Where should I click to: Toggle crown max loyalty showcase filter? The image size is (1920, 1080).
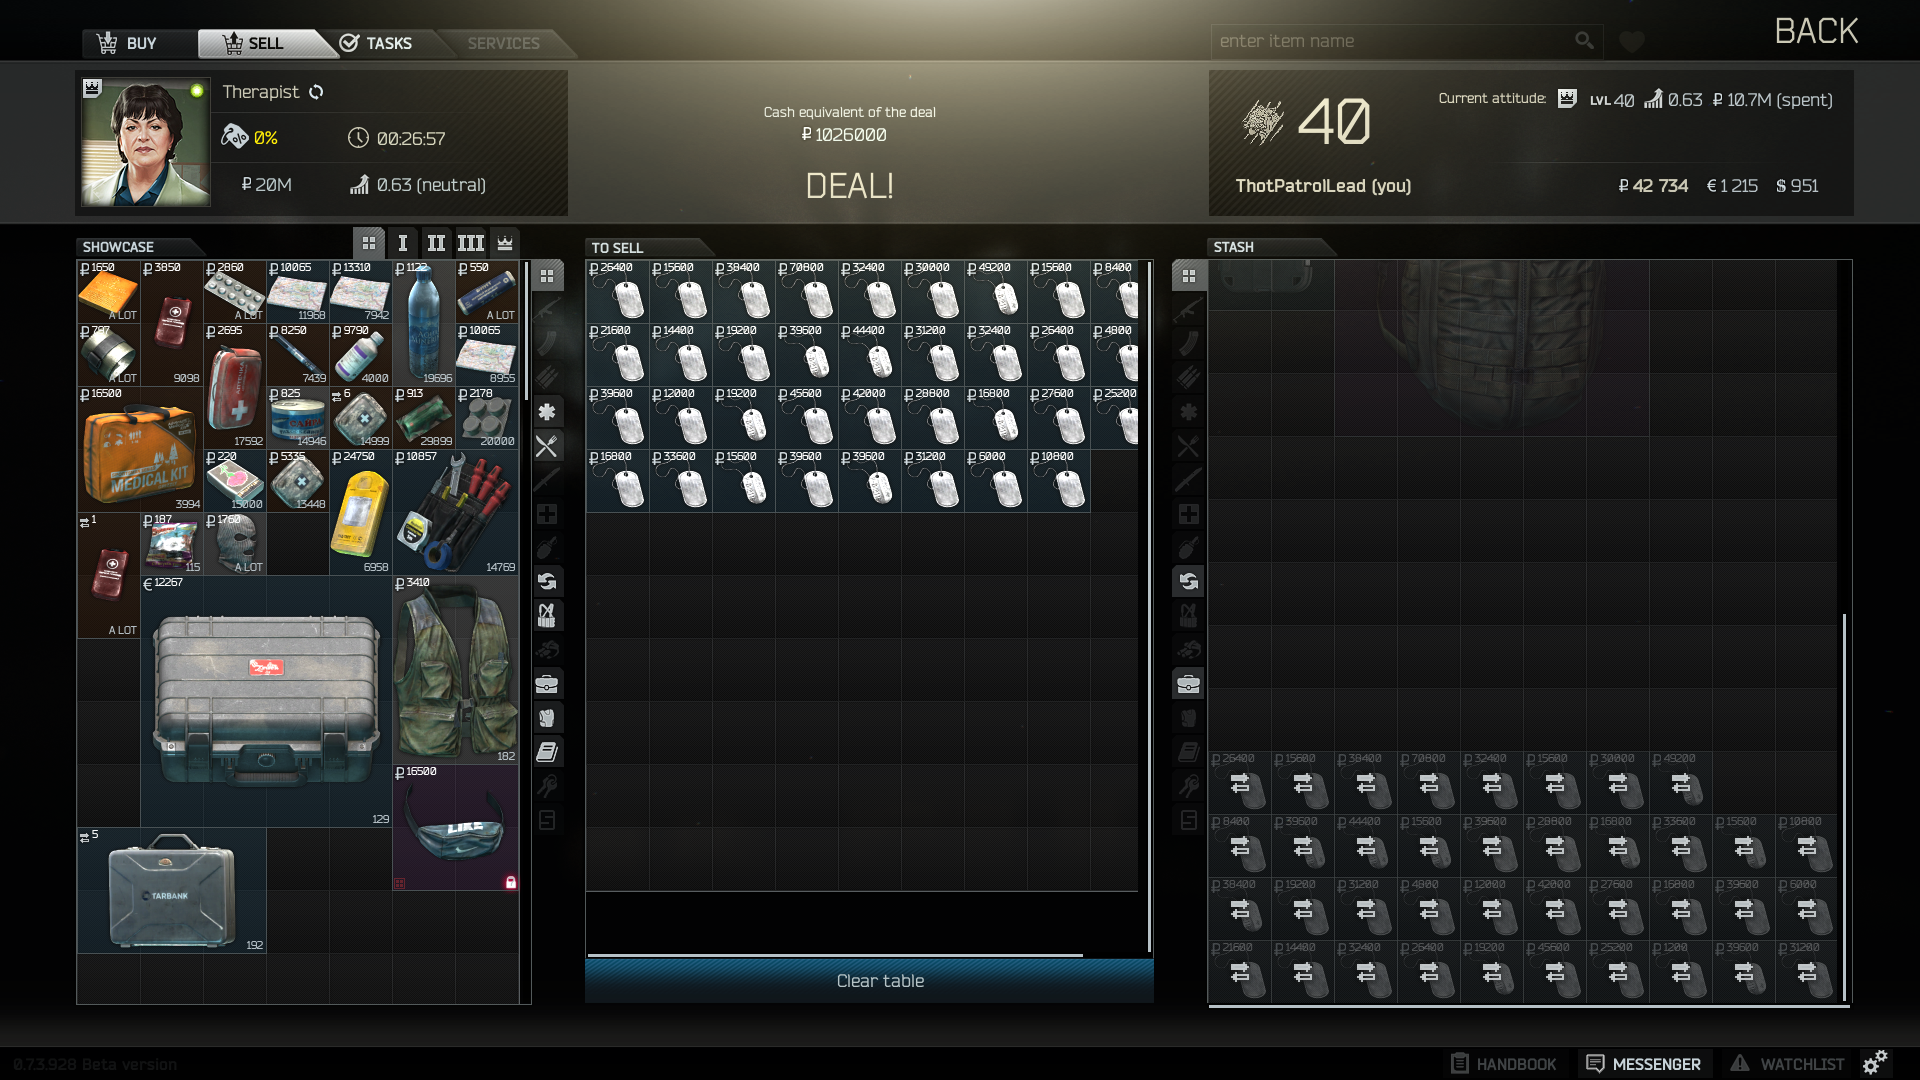tap(505, 243)
